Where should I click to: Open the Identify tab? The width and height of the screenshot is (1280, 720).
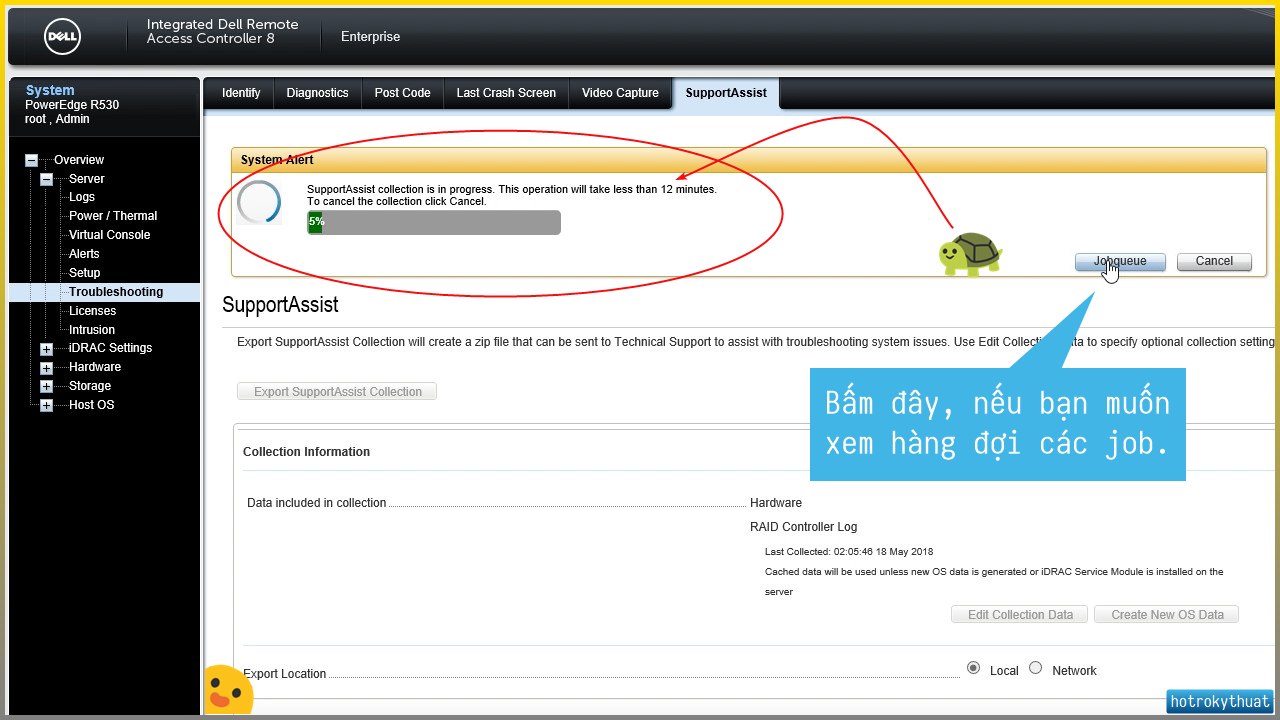tap(241, 93)
